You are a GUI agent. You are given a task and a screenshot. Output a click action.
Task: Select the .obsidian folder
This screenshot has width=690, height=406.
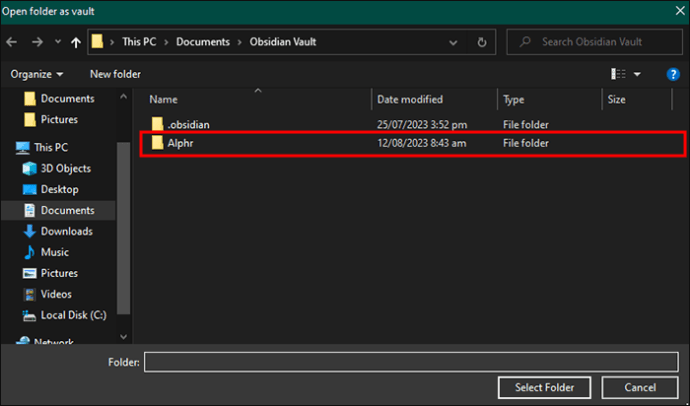[413, 124]
